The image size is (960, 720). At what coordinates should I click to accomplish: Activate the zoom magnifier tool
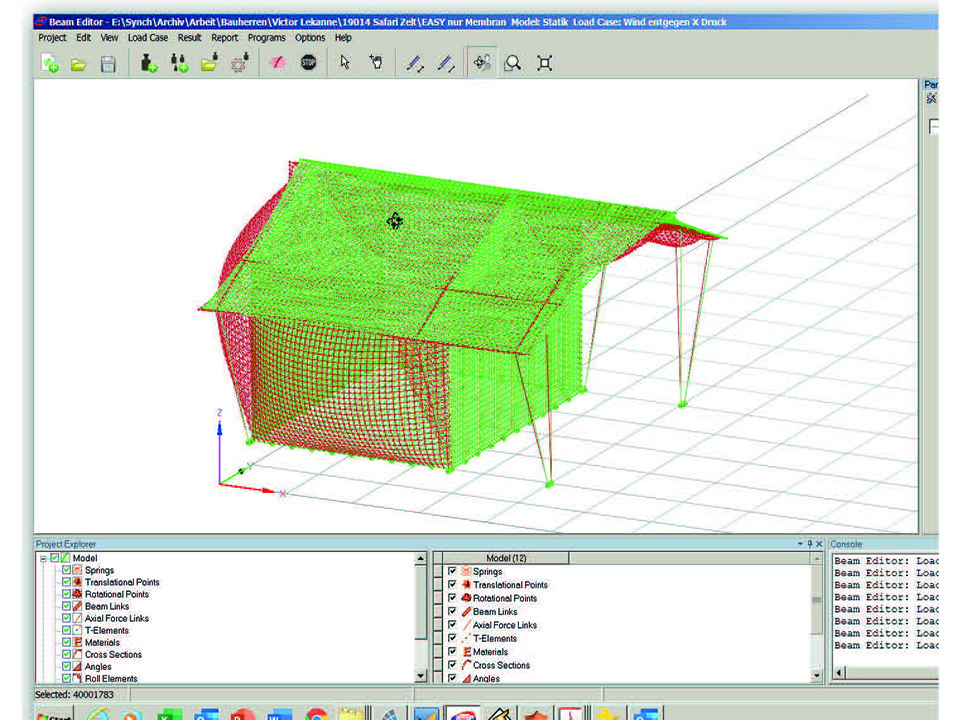[x=512, y=63]
